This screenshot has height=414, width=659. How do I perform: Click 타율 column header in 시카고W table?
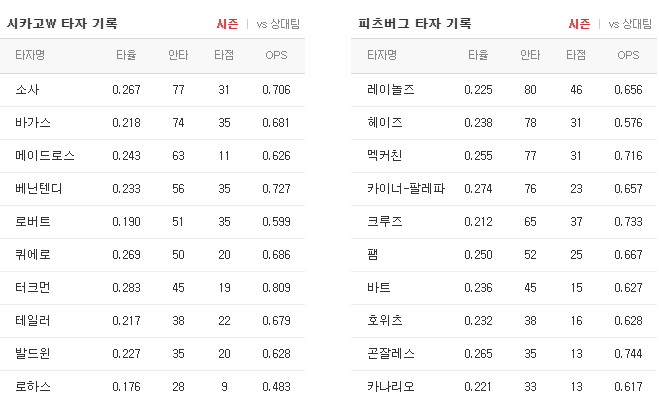point(126,55)
